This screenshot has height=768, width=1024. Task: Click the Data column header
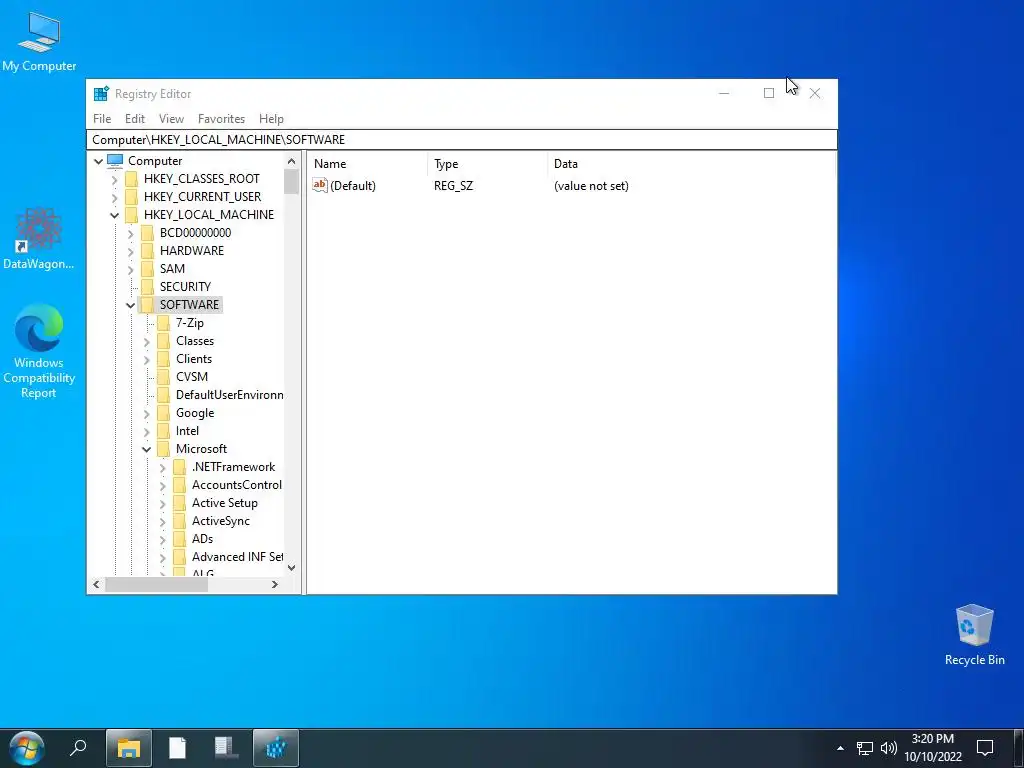(691, 164)
